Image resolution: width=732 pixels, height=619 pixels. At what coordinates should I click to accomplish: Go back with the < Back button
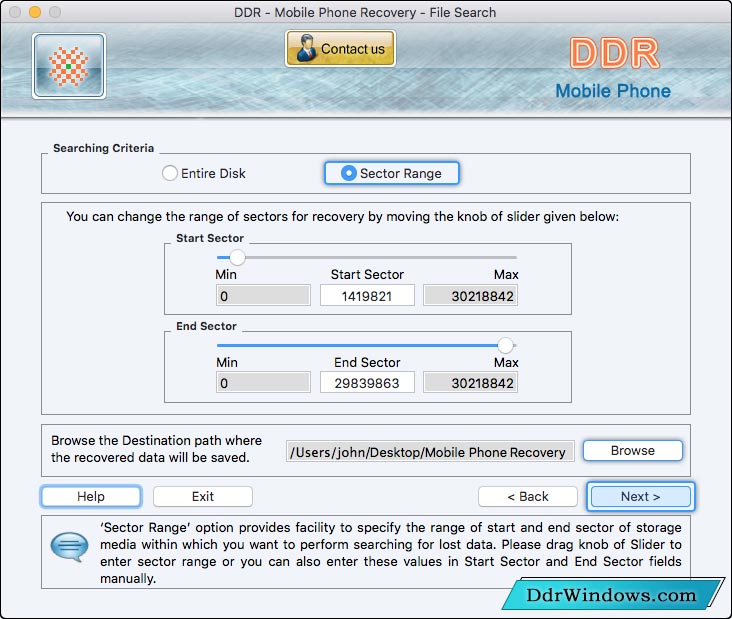click(528, 496)
